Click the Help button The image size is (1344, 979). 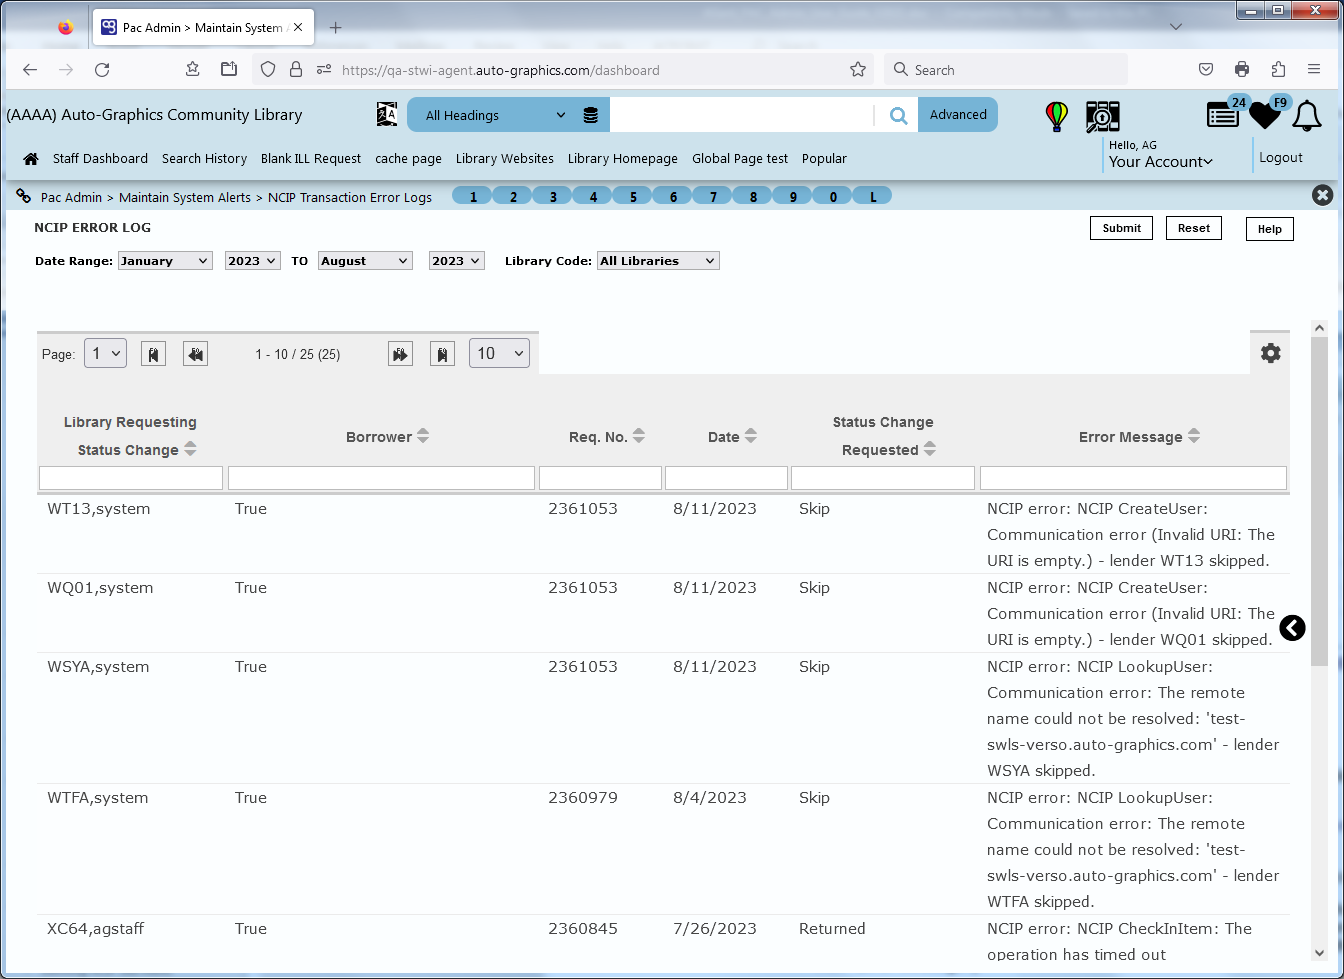point(1270,229)
